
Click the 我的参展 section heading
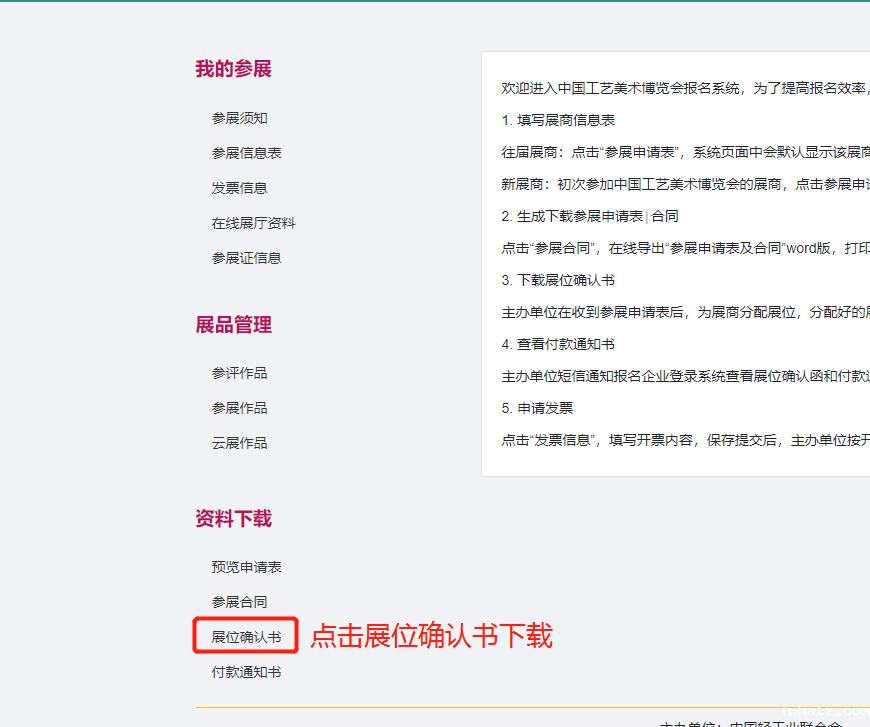coord(233,69)
